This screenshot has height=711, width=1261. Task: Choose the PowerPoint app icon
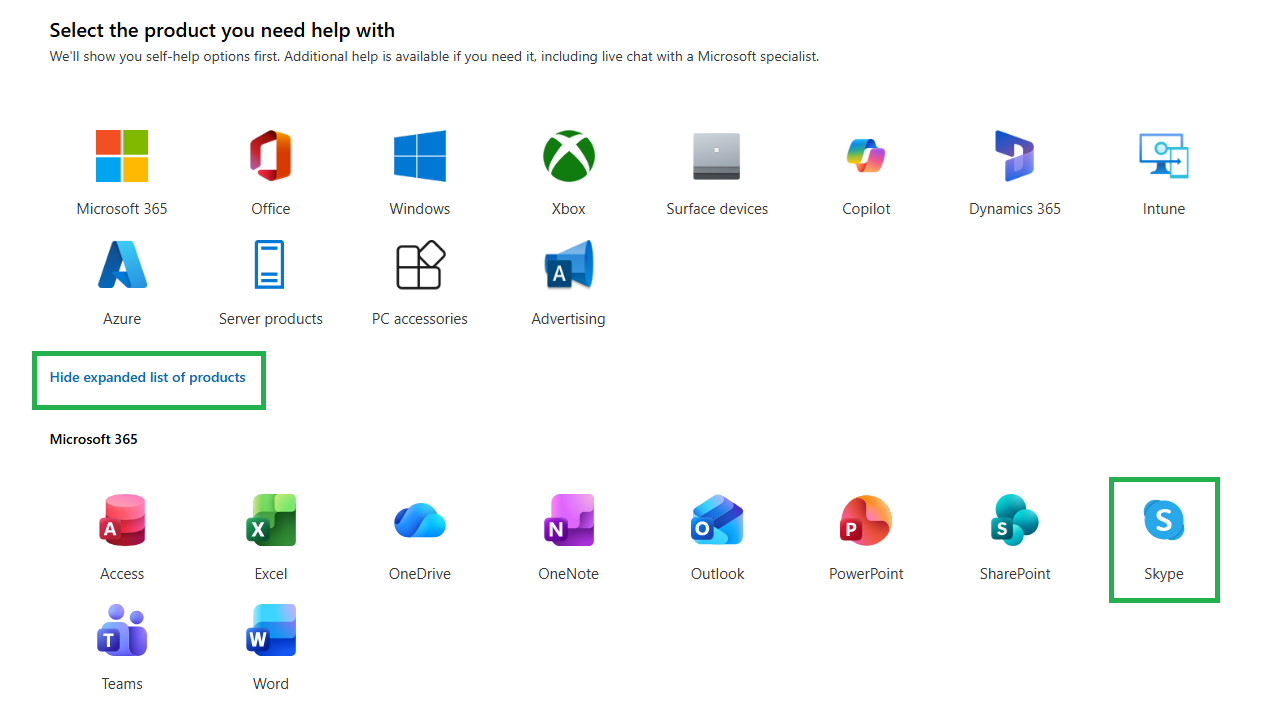[x=866, y=520]
